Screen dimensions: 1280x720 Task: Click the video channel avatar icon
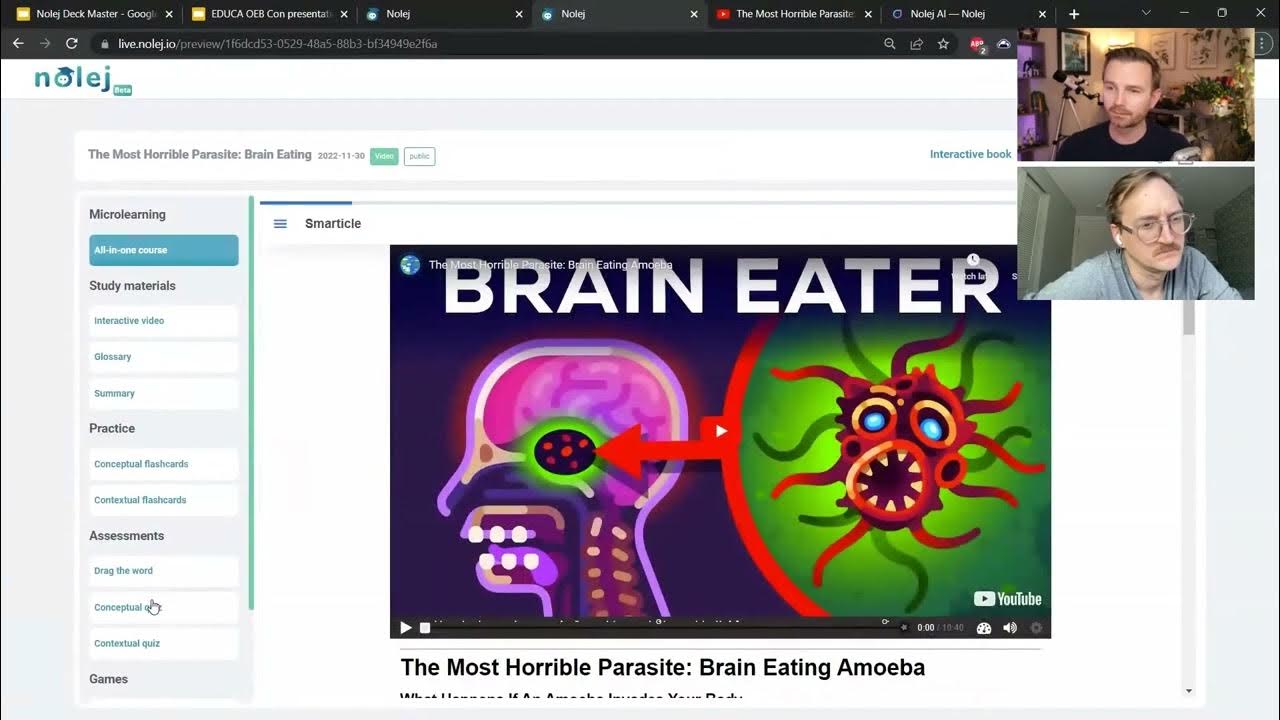pos(410,265)
